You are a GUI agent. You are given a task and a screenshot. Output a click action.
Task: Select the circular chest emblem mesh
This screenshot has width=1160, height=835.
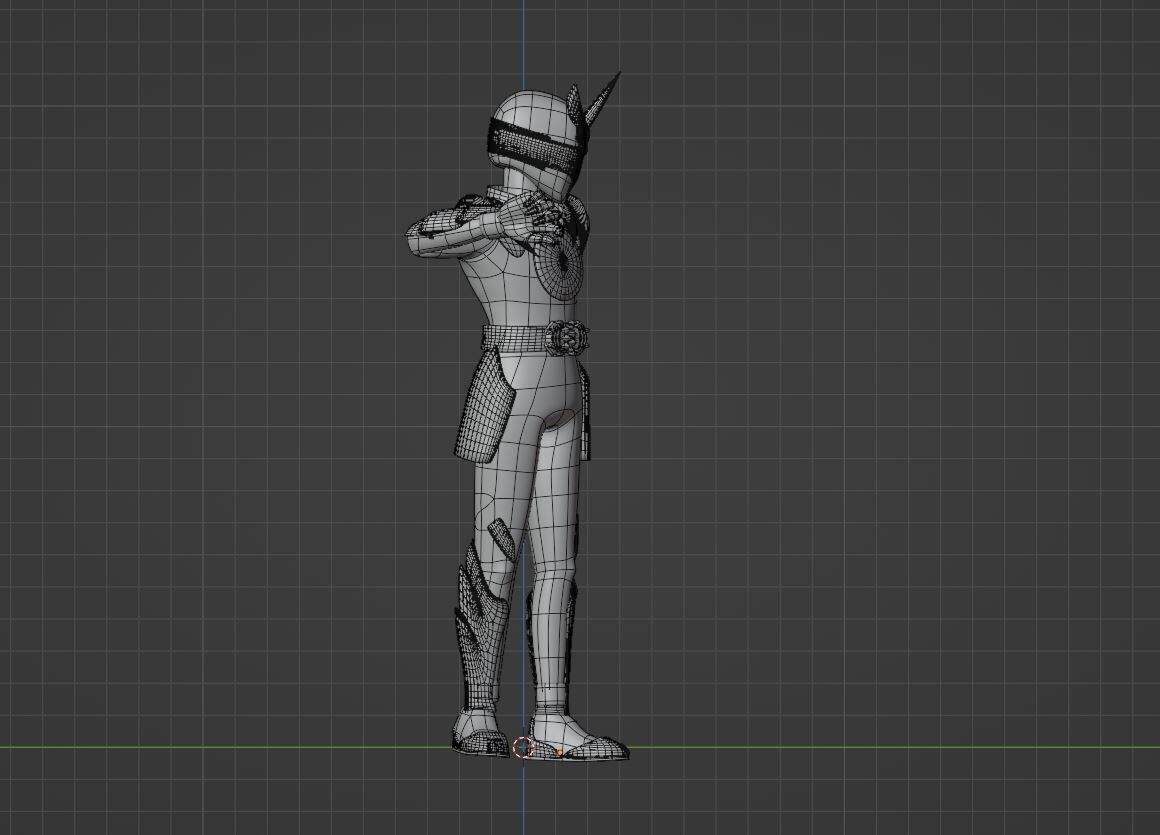click(561, 266)
